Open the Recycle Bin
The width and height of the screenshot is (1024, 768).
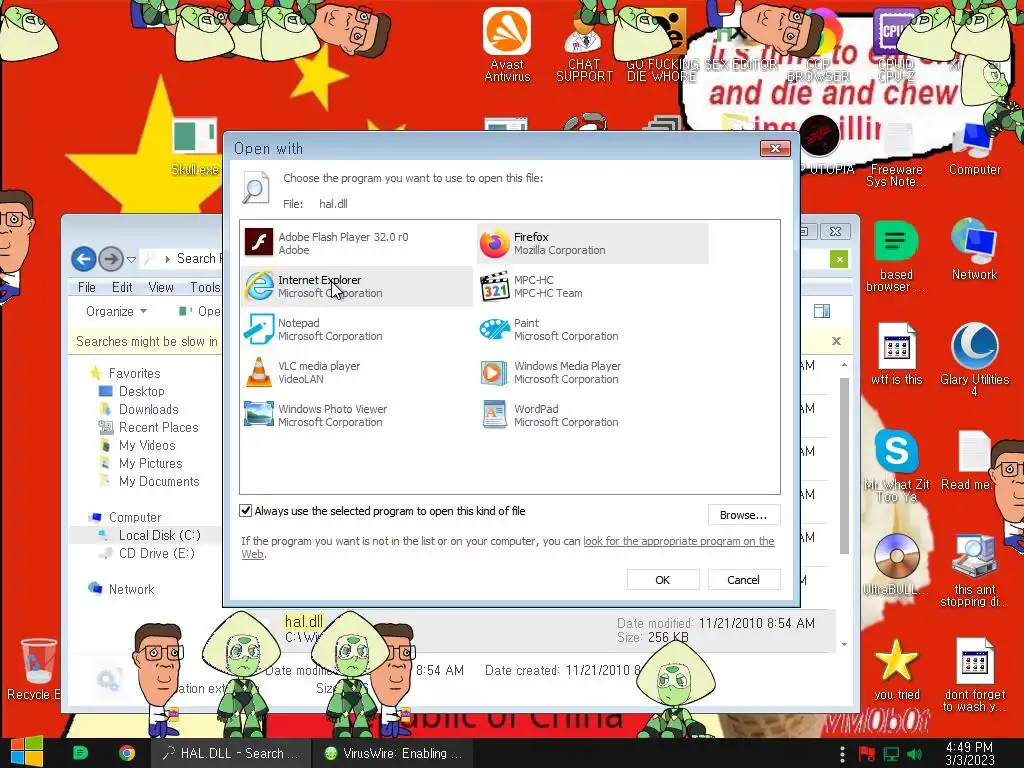(x=37, y=669)
